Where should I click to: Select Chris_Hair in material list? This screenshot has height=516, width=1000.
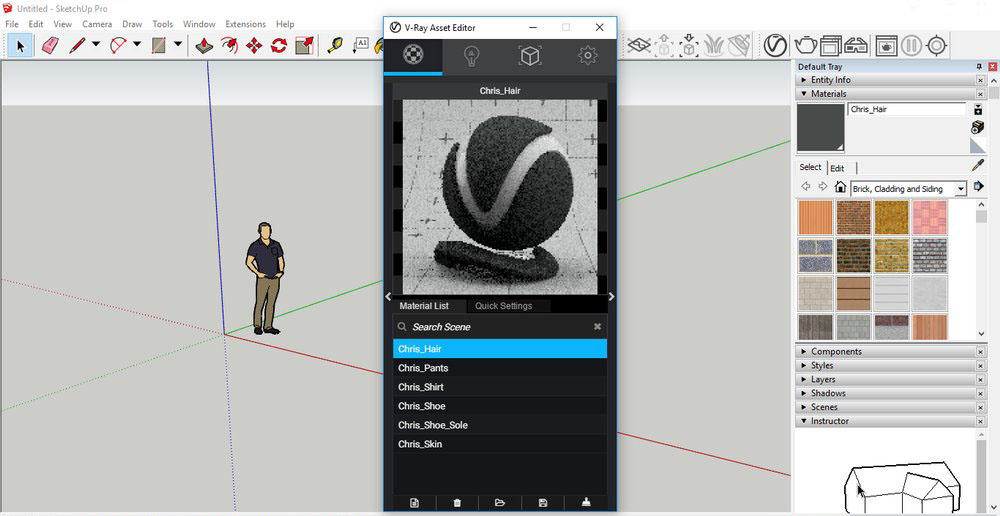[x=499, y=349]
